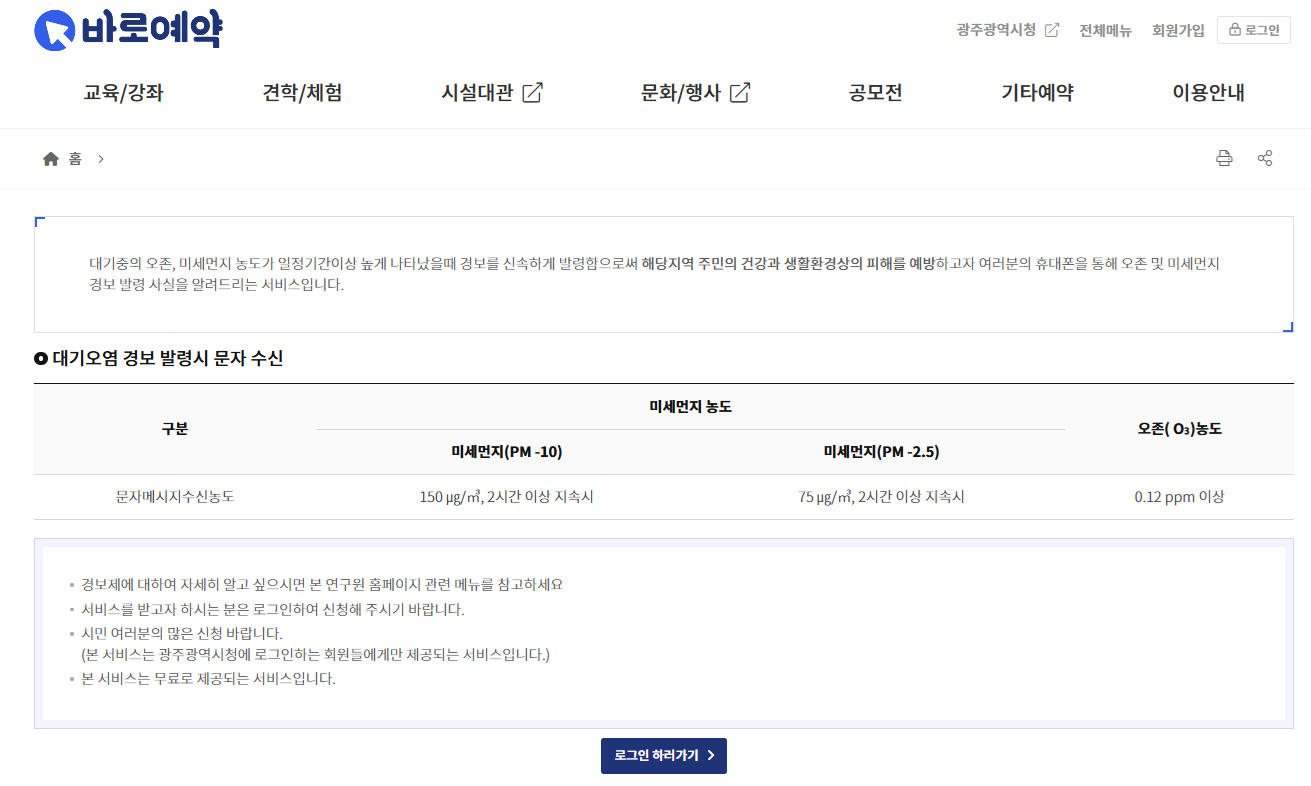Click the 바로예약 logo
The image size is (1311, 786).
(128, 29)
